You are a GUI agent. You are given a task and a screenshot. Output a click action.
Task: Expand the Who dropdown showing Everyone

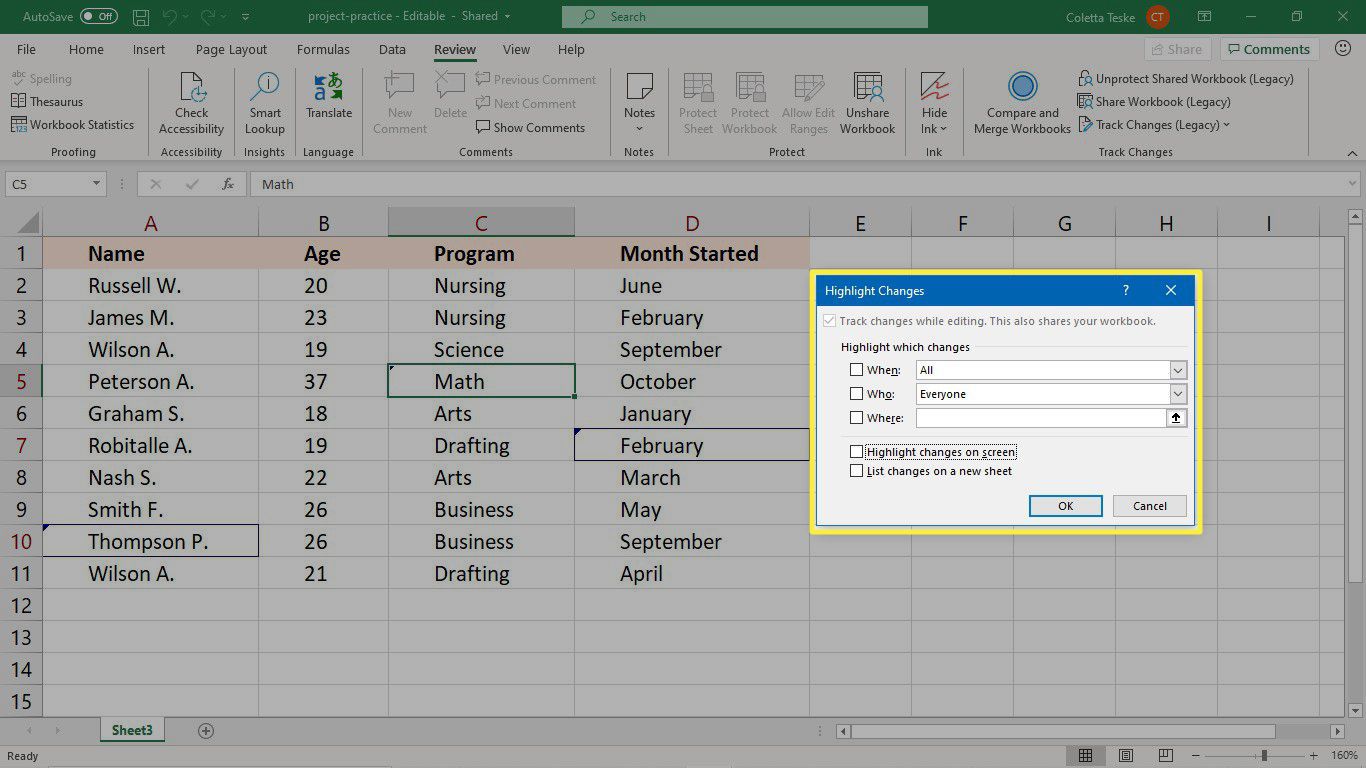(x=1177, y=394)
